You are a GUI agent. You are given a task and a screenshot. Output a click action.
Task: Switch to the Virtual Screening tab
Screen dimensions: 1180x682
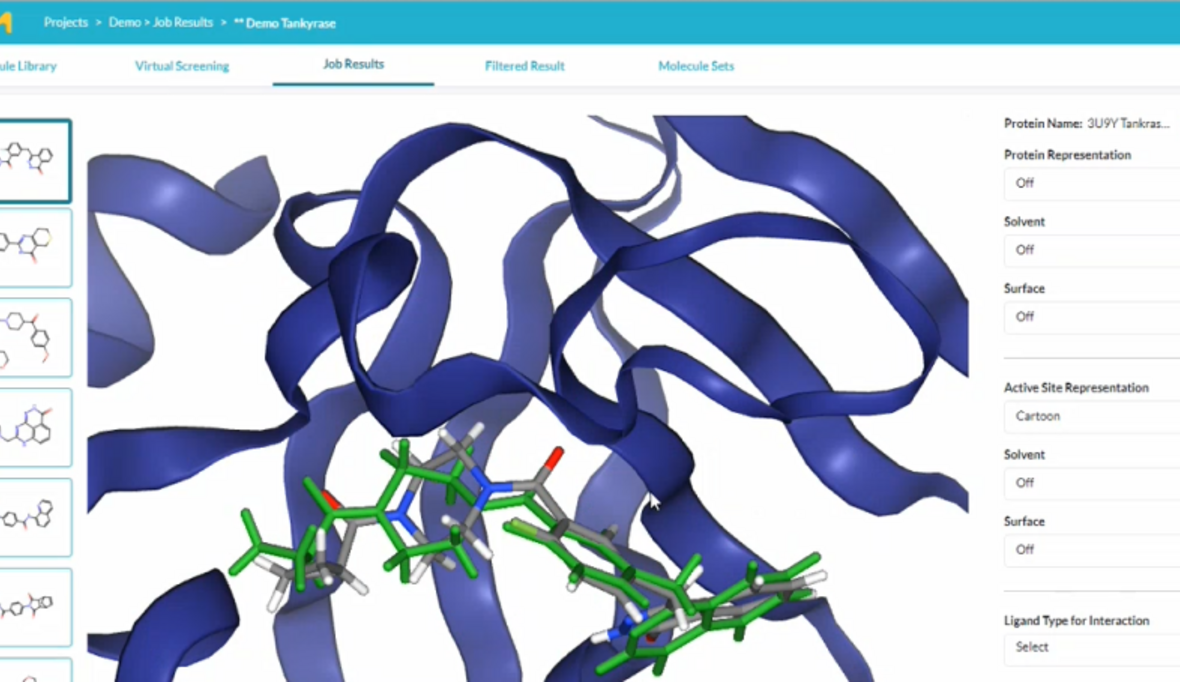pos(182,66)
